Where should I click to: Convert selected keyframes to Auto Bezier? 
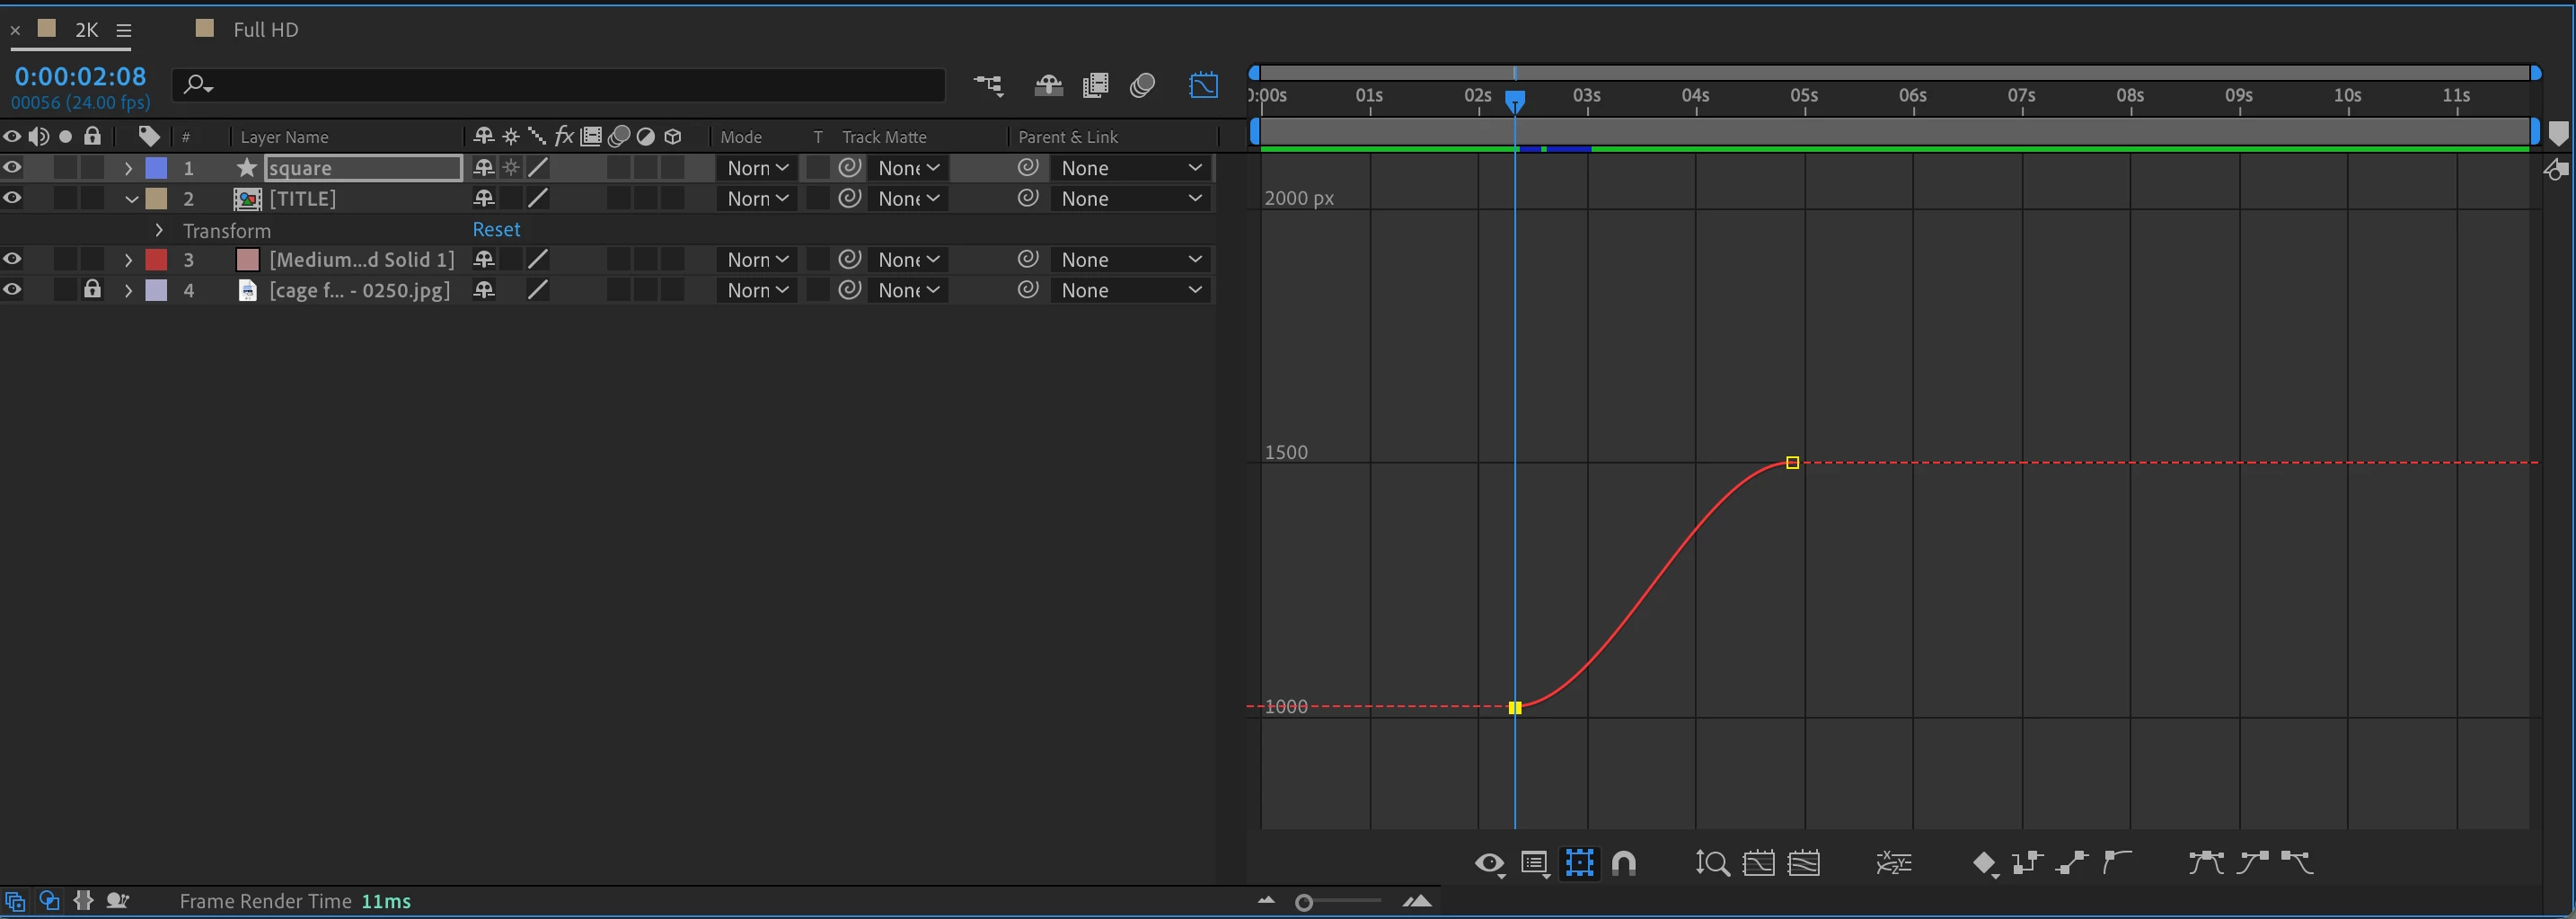coord(2117,863)
